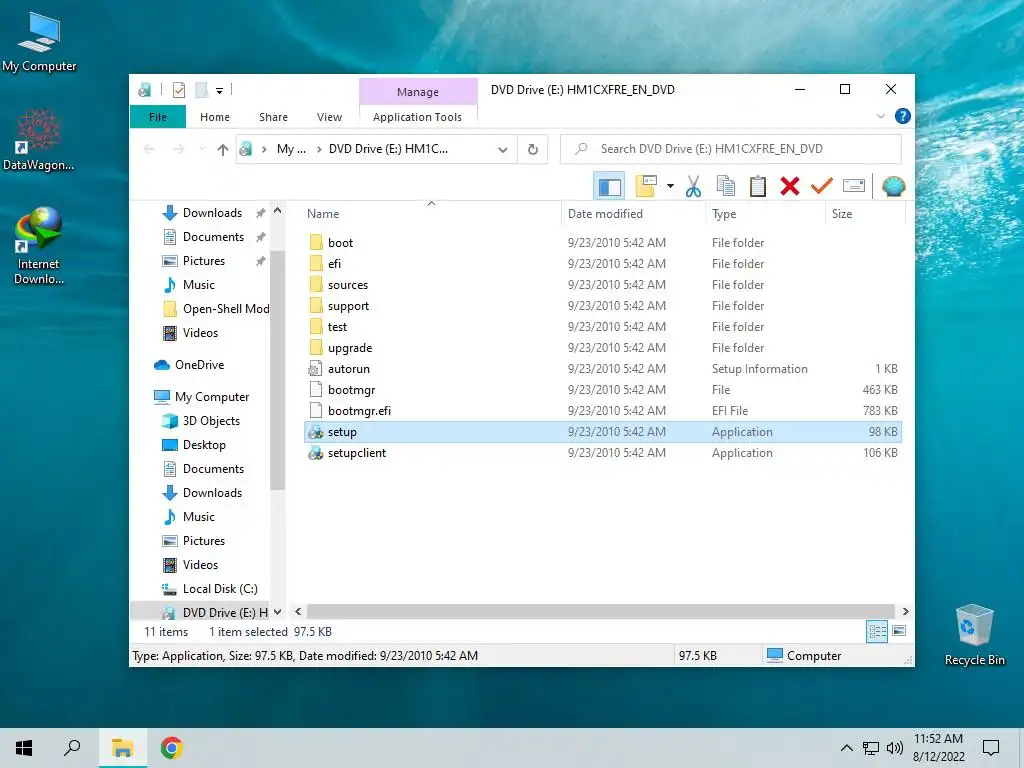Screen dimensions: 1024x768
Task: Click the search box for DVD Drive
Action: [731, 149]
